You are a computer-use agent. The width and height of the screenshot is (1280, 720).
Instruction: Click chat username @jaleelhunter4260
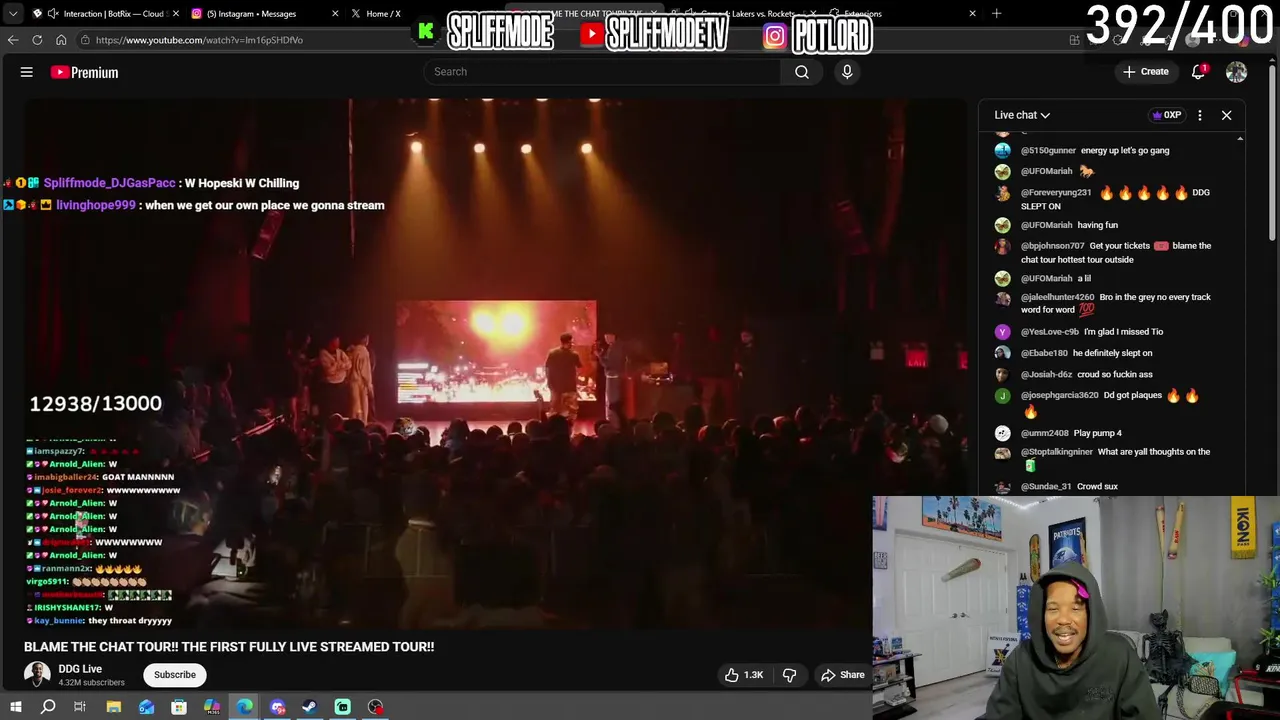click(x=1057, y=297)
